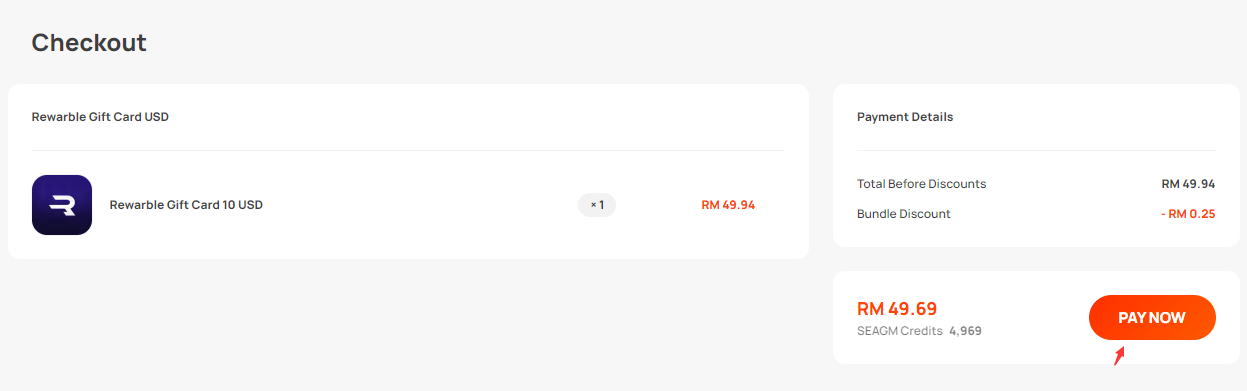Click the 4,969 credits value
This screenshot has width=1247, height=391.
(x=965, y=331)
